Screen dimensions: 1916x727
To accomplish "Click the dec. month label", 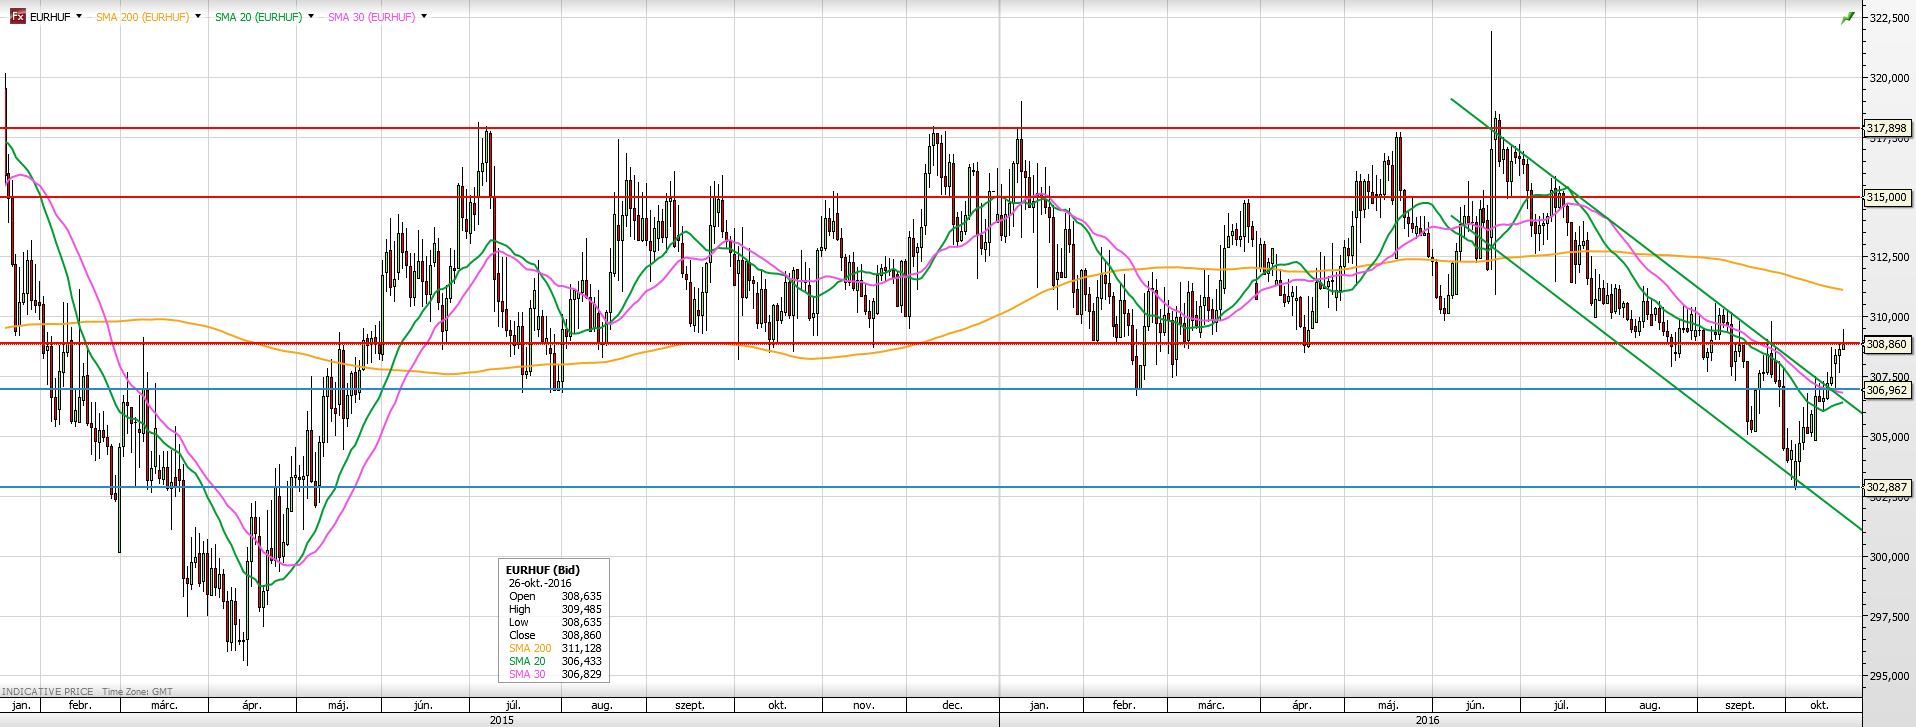I will [952, 705].
